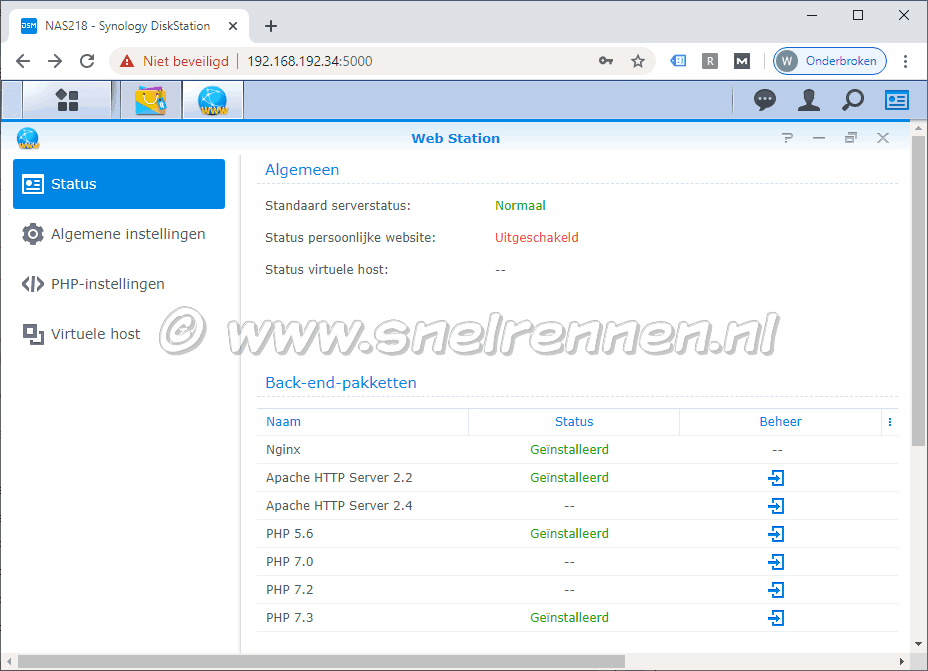Open PHP-instellingen in the sidebar
Screen dimensions: 928x671
(x=119, y=284)
